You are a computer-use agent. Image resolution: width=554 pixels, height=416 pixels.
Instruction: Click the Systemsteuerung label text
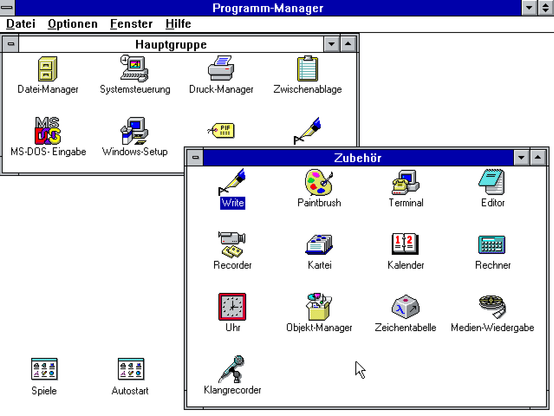point(135,89)
